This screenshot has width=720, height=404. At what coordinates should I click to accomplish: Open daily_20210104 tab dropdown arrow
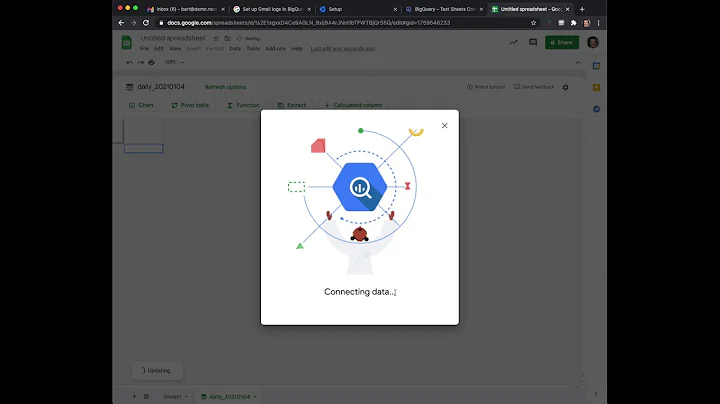255,397
